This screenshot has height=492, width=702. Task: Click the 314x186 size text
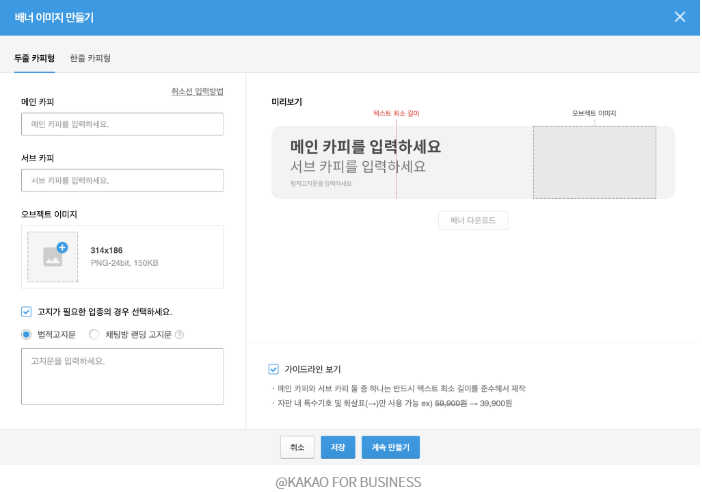click(107, 250)
